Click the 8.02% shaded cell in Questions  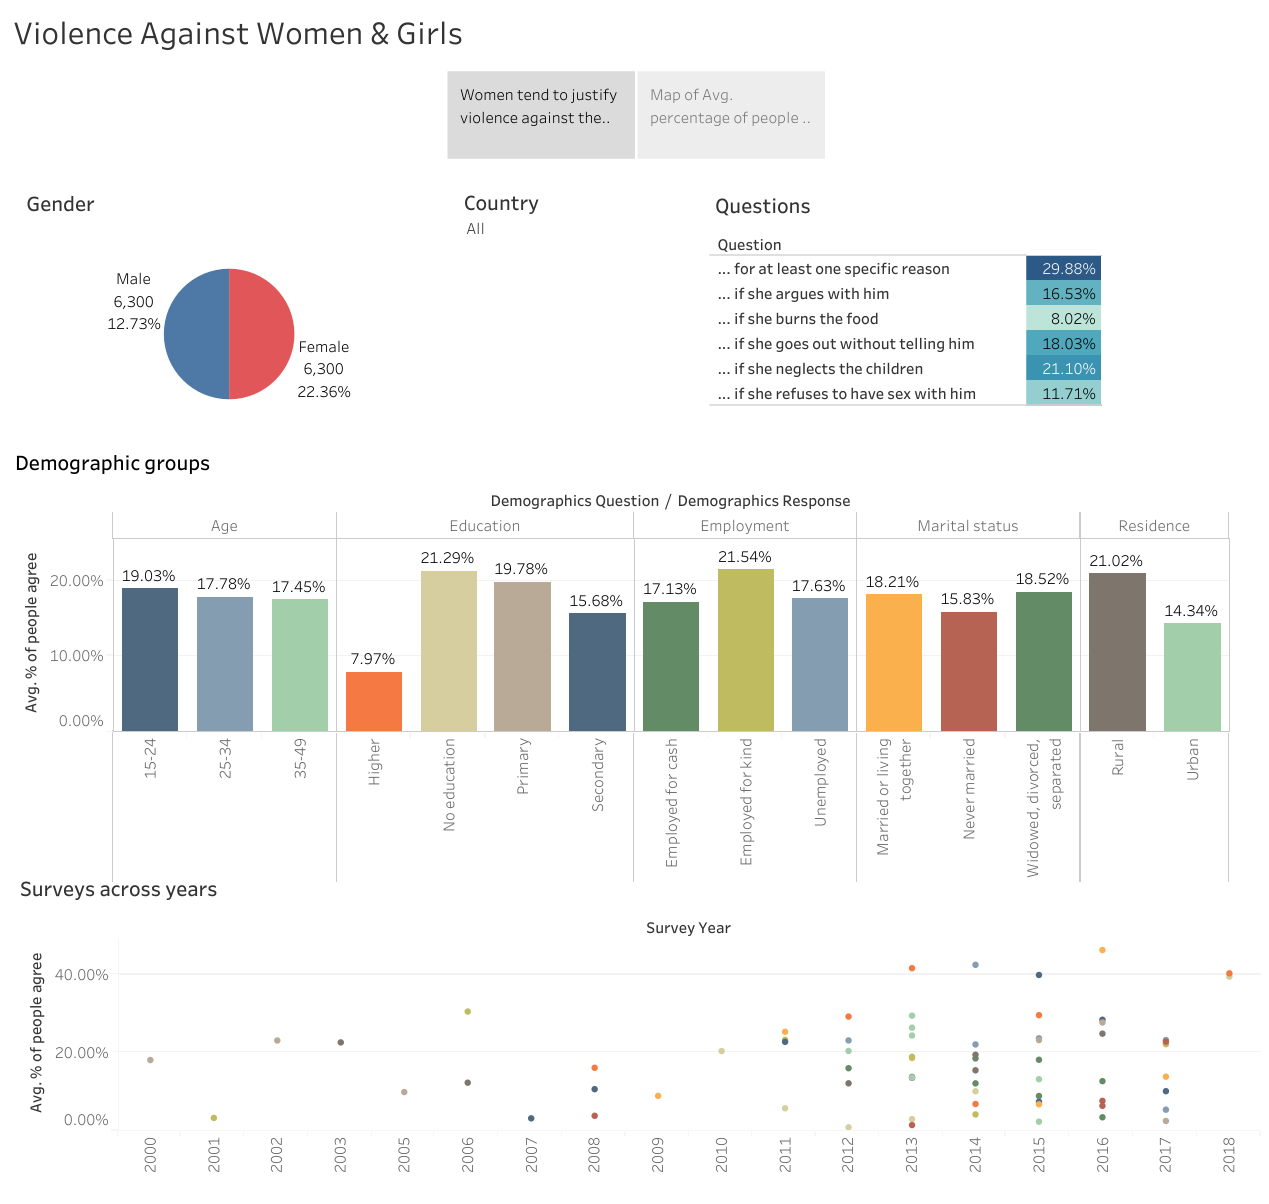[x=1063, y=318]
